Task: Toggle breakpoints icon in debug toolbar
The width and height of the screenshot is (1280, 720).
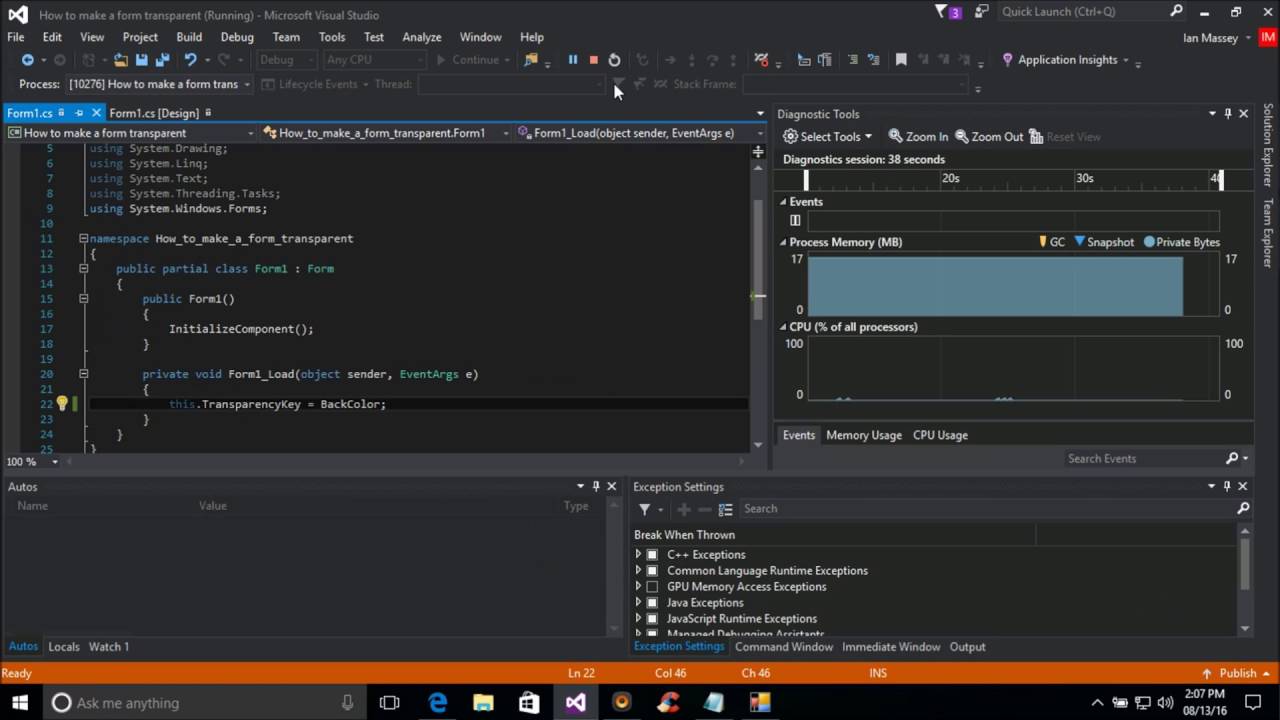Action: coord(761,60)
